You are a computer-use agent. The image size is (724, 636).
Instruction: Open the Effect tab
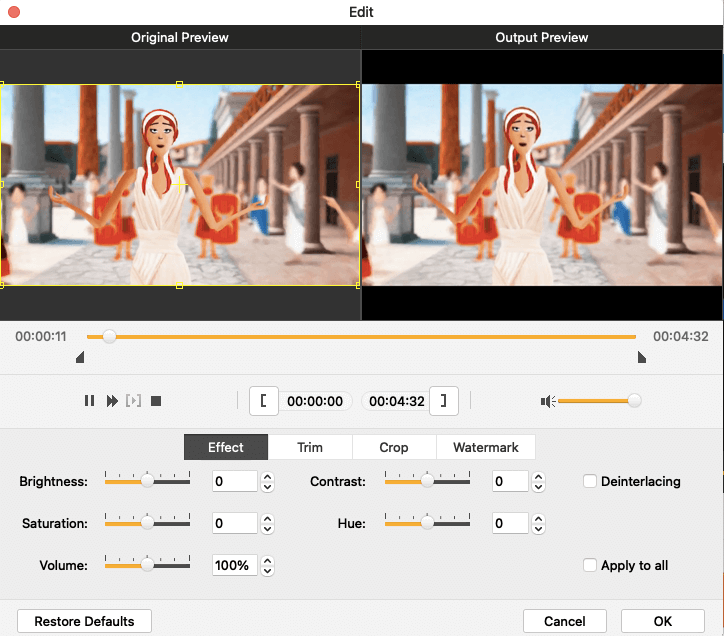226,447
